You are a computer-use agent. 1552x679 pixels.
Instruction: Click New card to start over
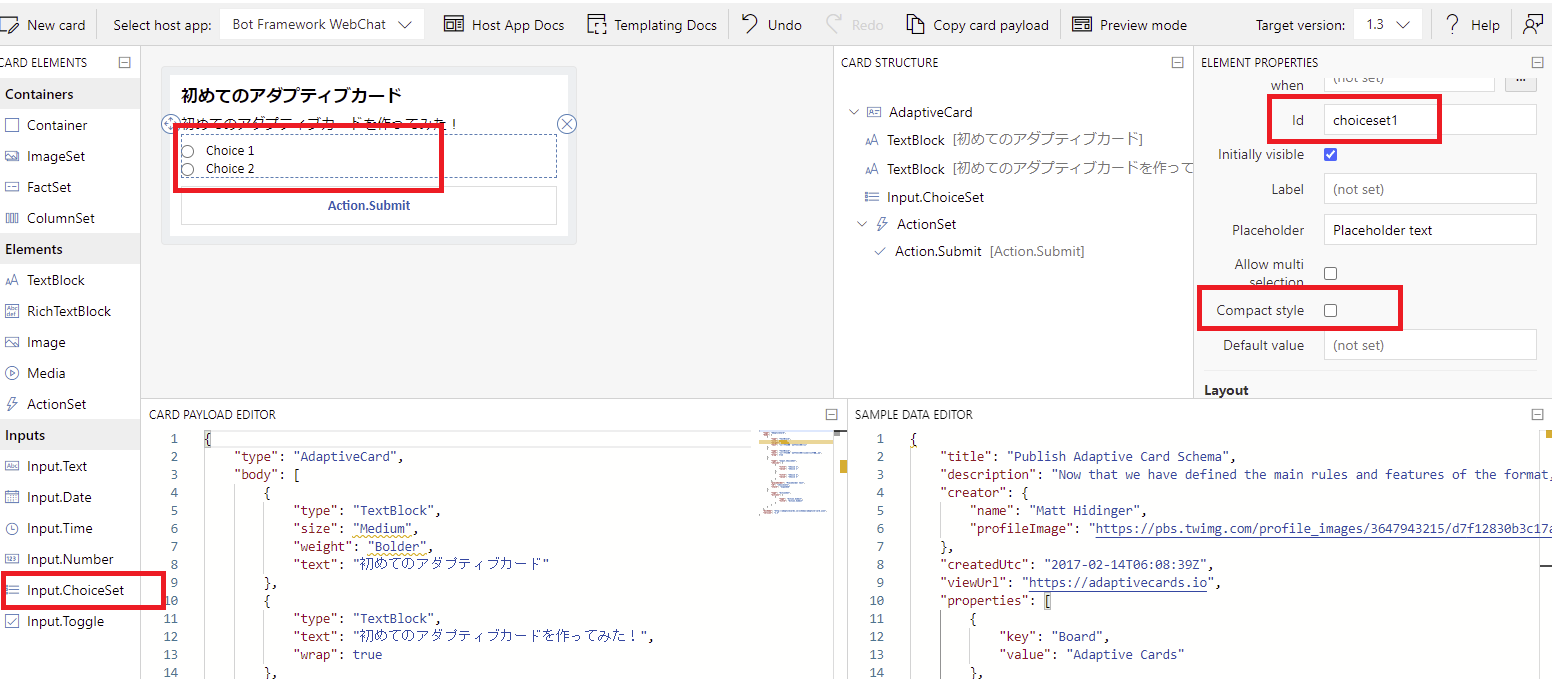click(45, 24)
